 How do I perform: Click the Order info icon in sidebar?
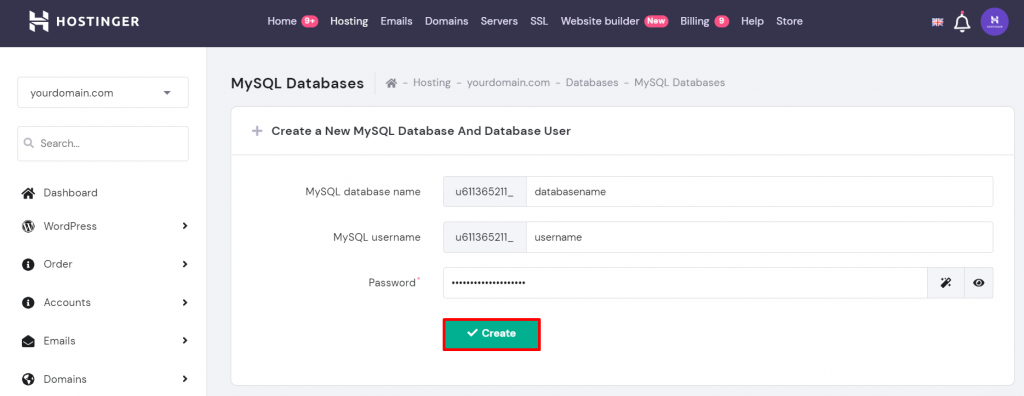[27, 265]
